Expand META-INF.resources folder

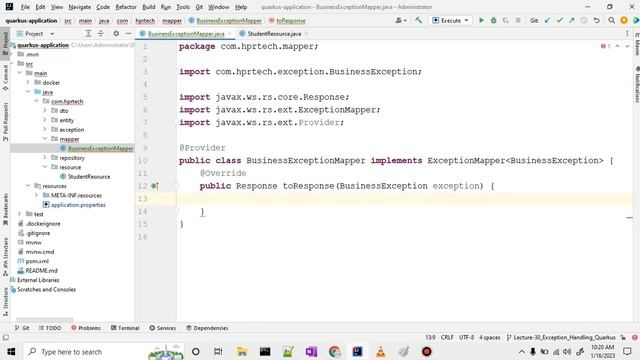(x=36, y=195)
